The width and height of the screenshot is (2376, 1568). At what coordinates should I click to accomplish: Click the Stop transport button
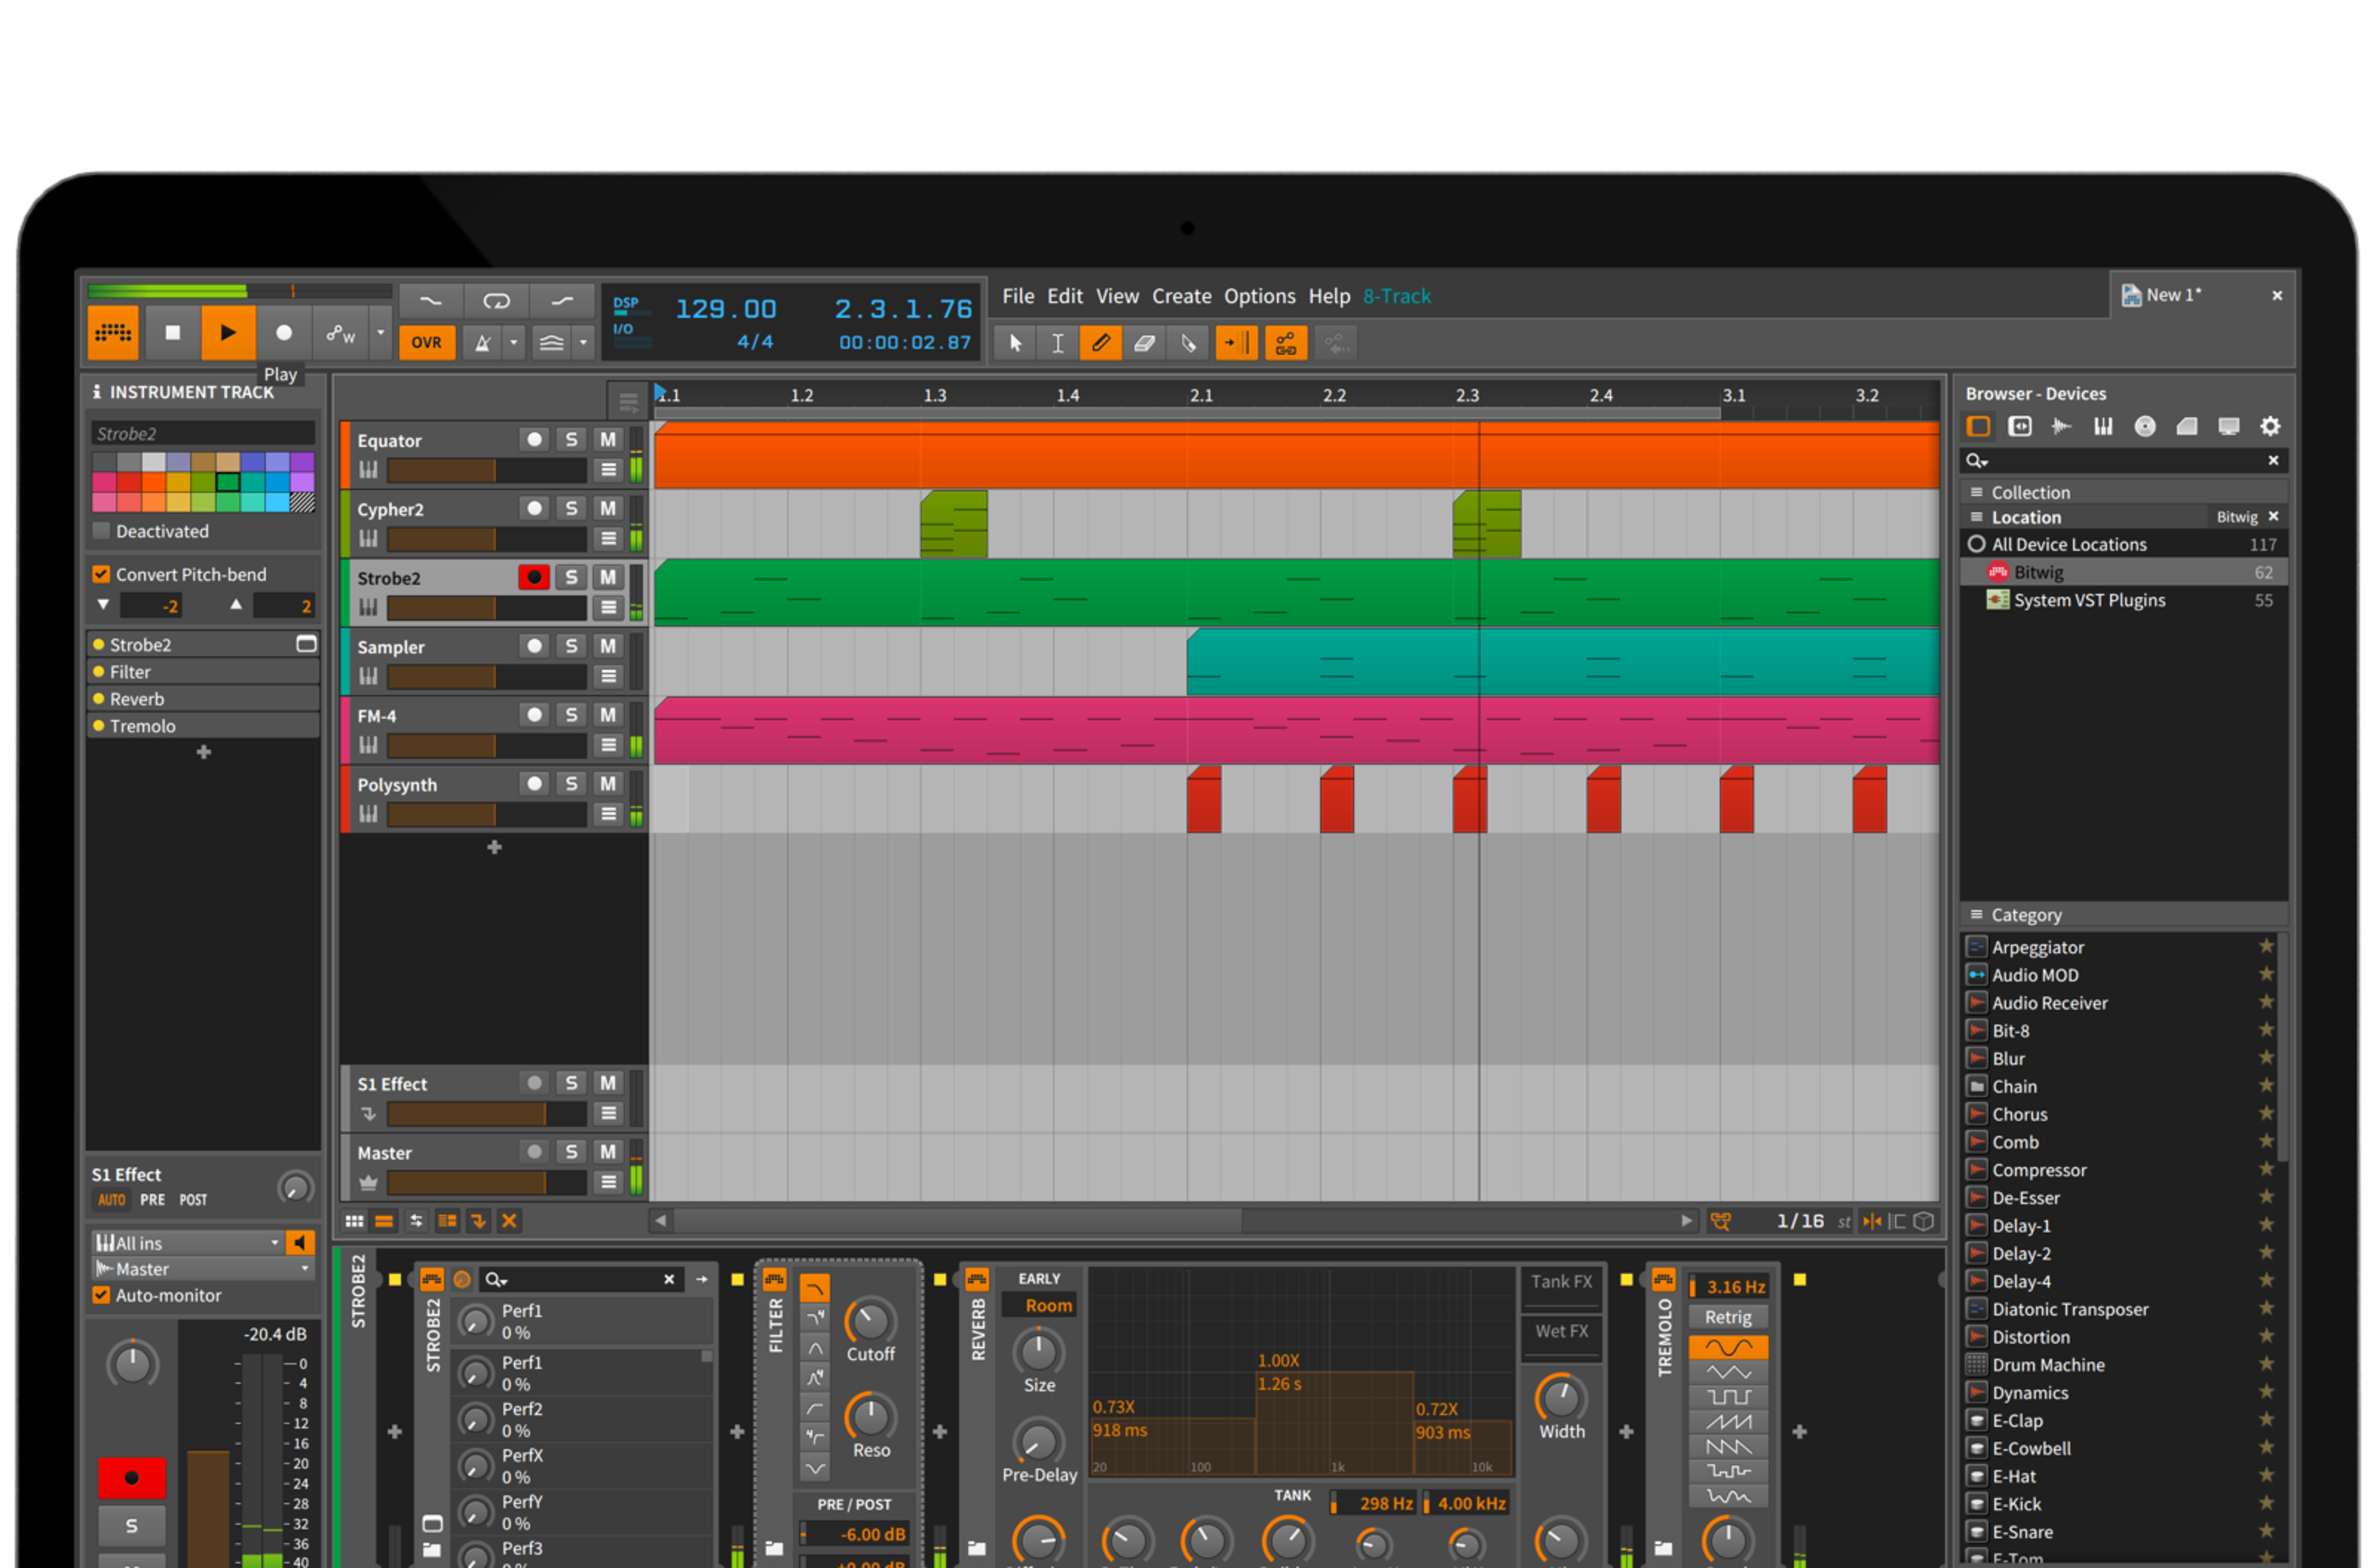(x=172, y=333)
